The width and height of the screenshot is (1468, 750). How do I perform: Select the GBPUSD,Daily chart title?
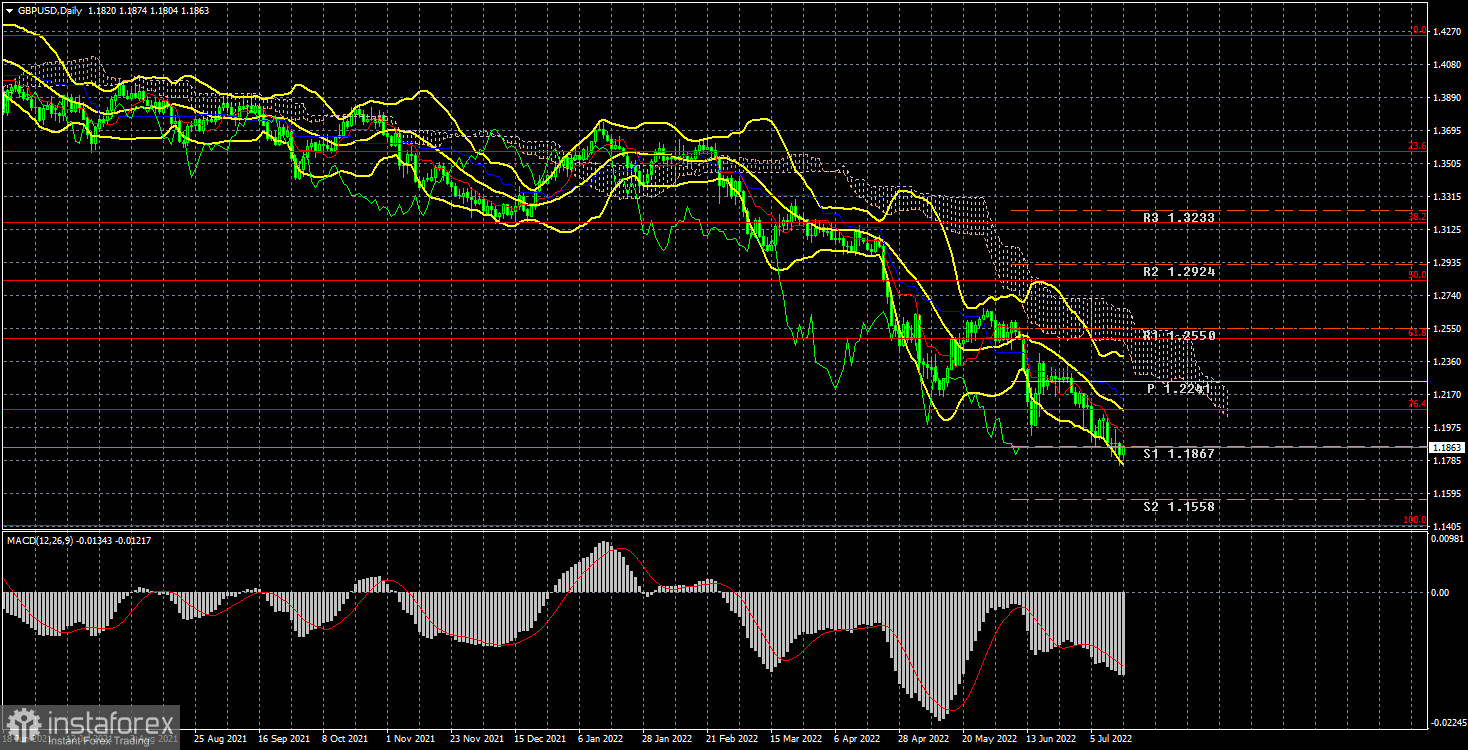(x=48, y=9)
